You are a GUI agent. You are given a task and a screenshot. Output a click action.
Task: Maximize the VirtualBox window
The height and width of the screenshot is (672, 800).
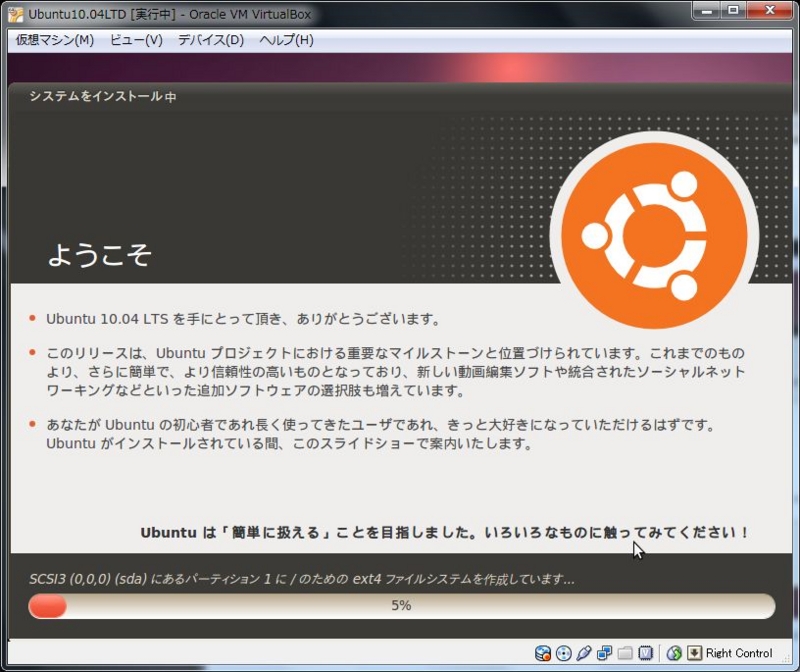coord(733,11)
